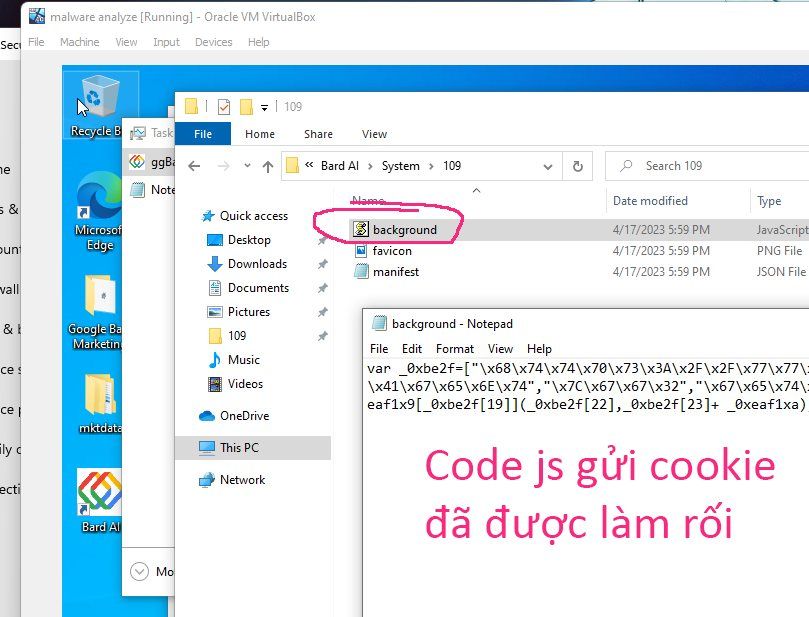This screenshot has height=617, width=809.
Task: Select the favicon PNG file
Action: (391, 251)
